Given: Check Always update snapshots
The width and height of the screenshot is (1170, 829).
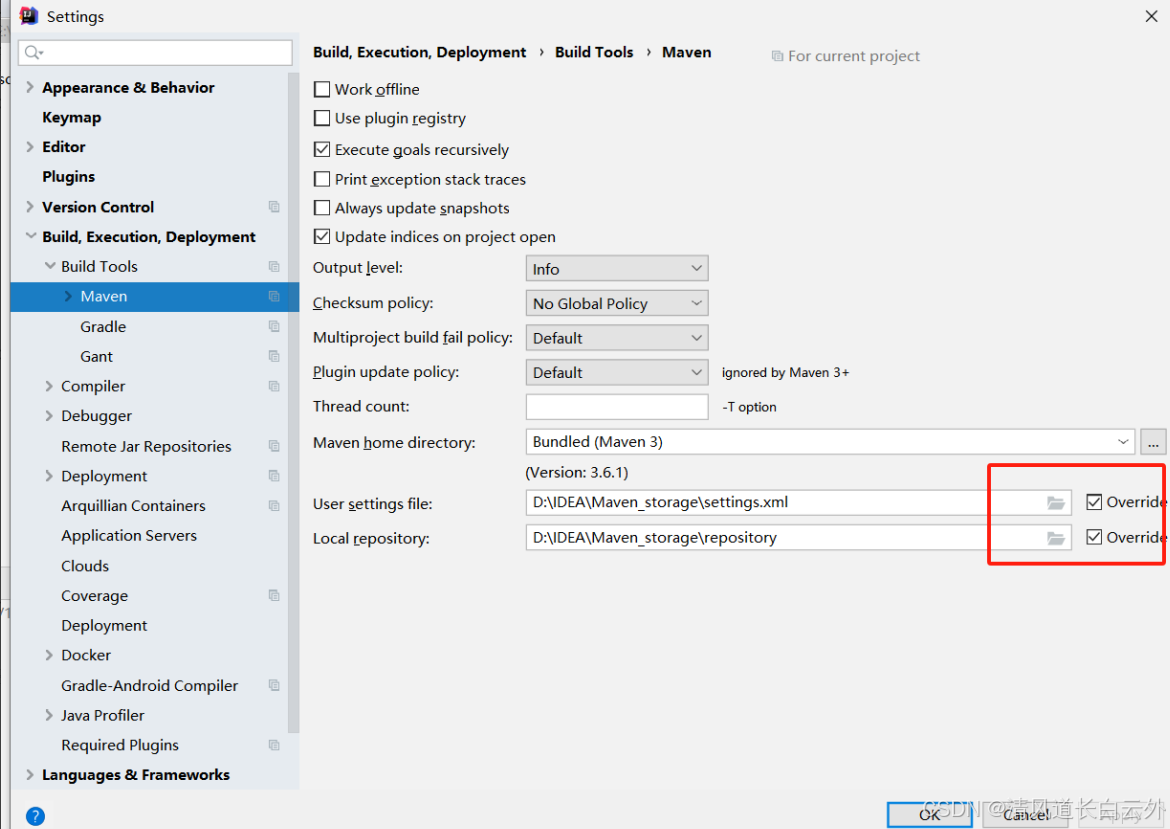Looking at the screenshot, I should pos(322,207).
